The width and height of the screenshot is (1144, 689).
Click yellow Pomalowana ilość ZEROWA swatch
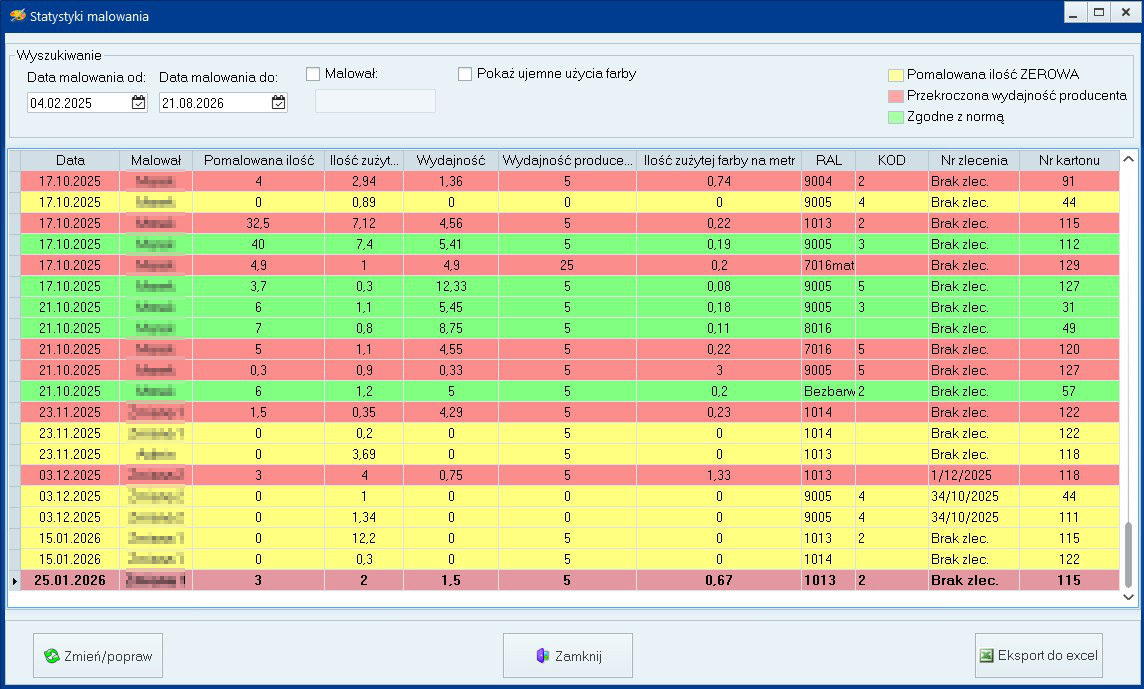pos(896,75)
